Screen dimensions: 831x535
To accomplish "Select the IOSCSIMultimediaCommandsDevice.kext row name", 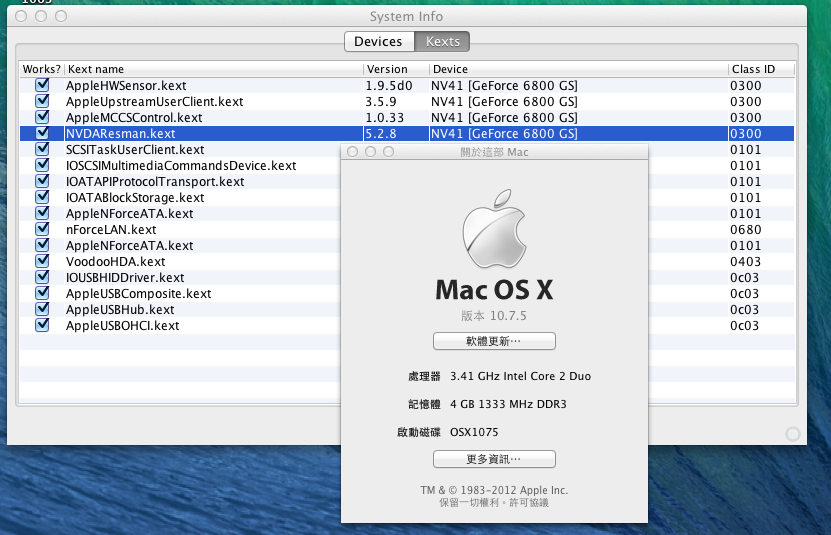I will (x=181, y=166).
